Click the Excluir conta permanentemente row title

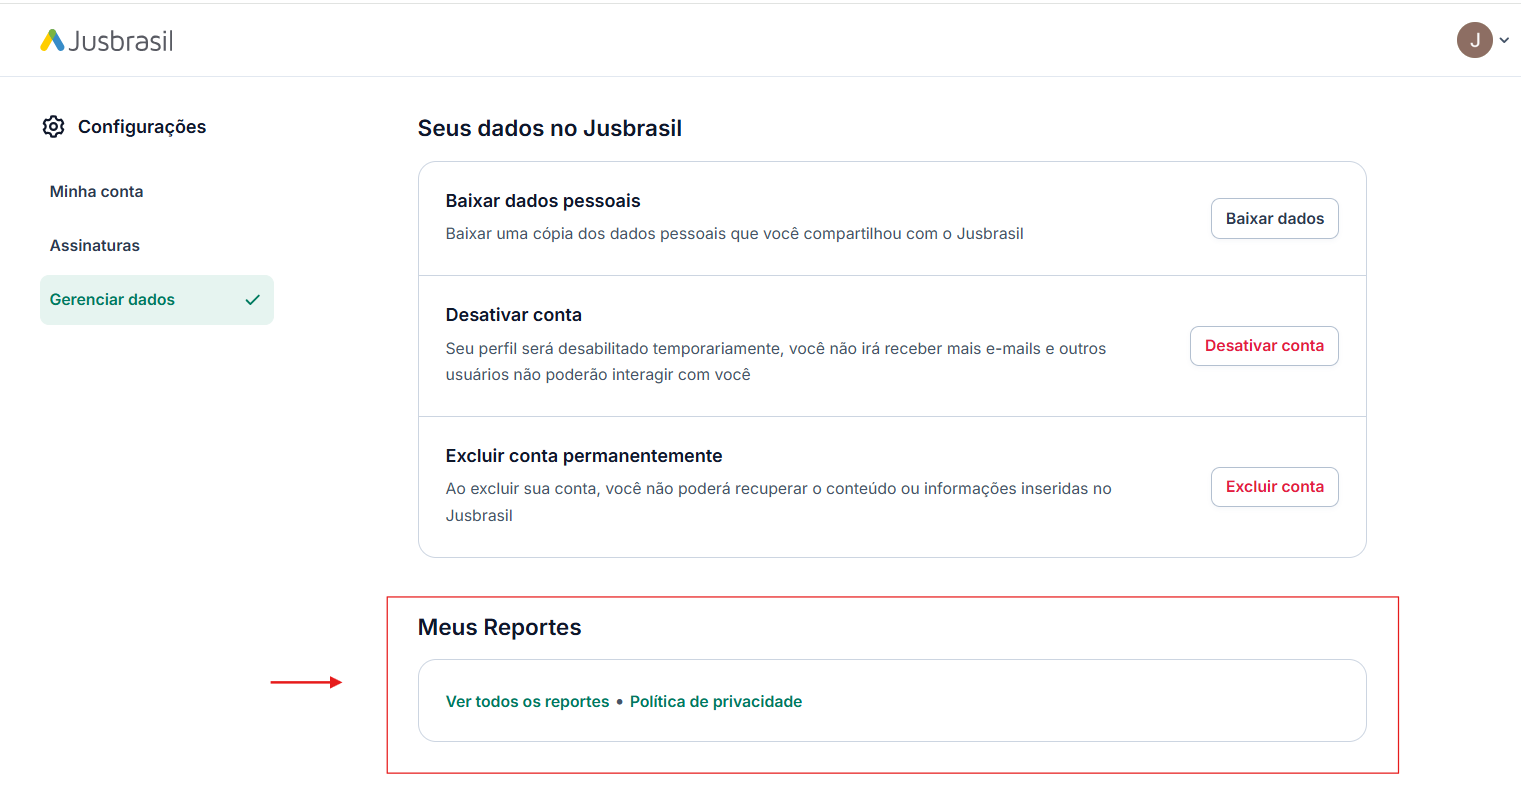coord(584,456)
